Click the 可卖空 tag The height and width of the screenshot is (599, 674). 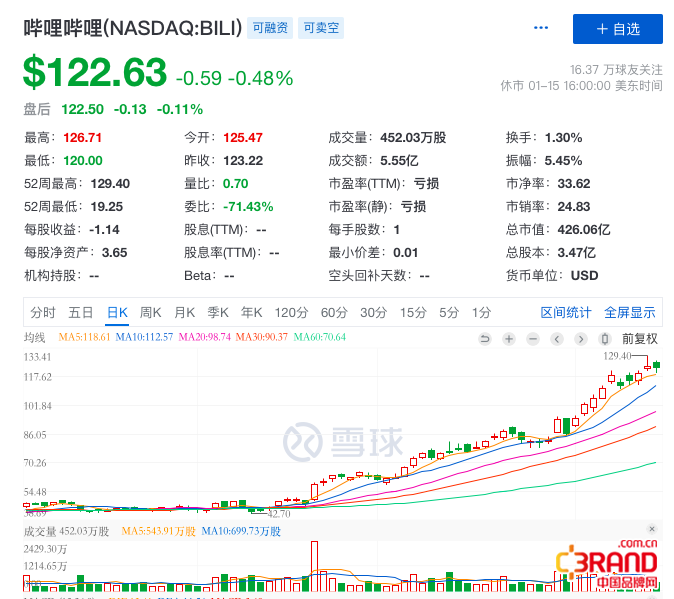322,28
